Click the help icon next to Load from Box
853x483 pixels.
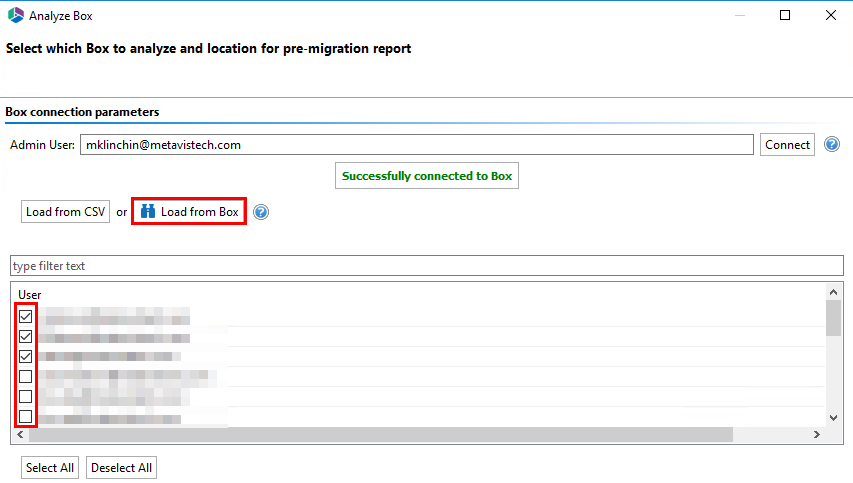pyautogui.click(x=261, y=212)
